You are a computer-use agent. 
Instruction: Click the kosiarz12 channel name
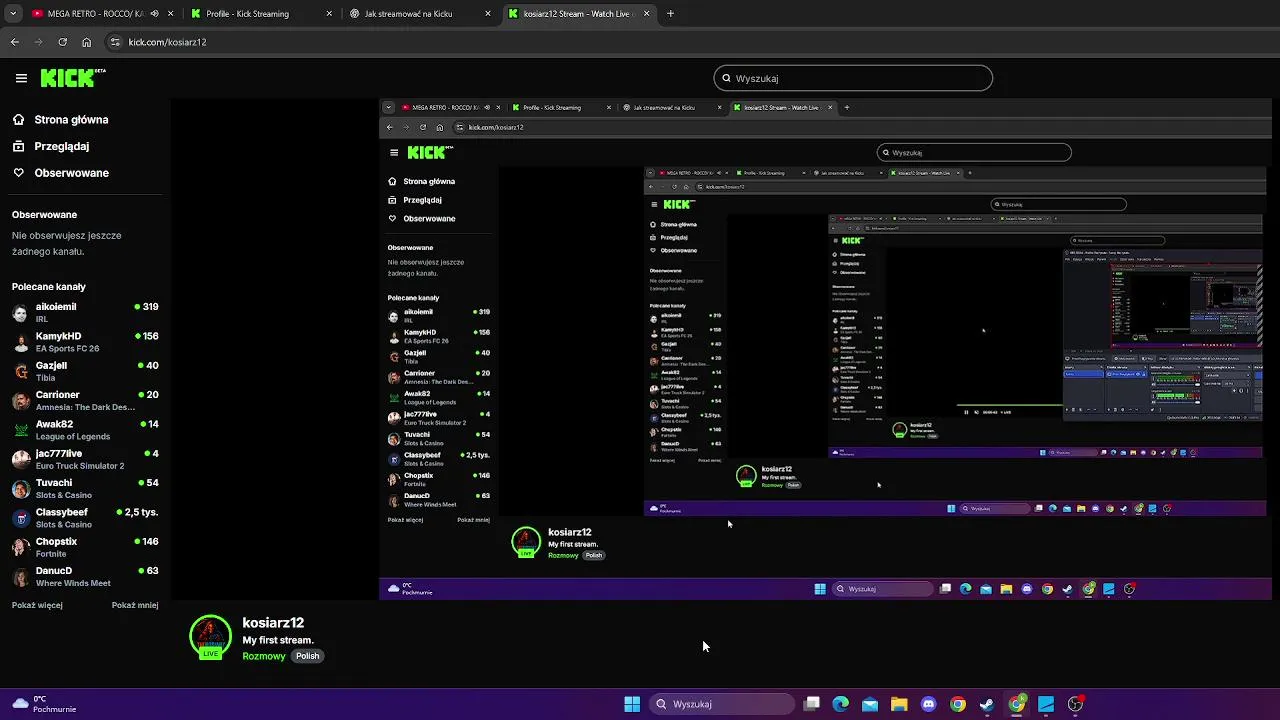coord(273,623)
